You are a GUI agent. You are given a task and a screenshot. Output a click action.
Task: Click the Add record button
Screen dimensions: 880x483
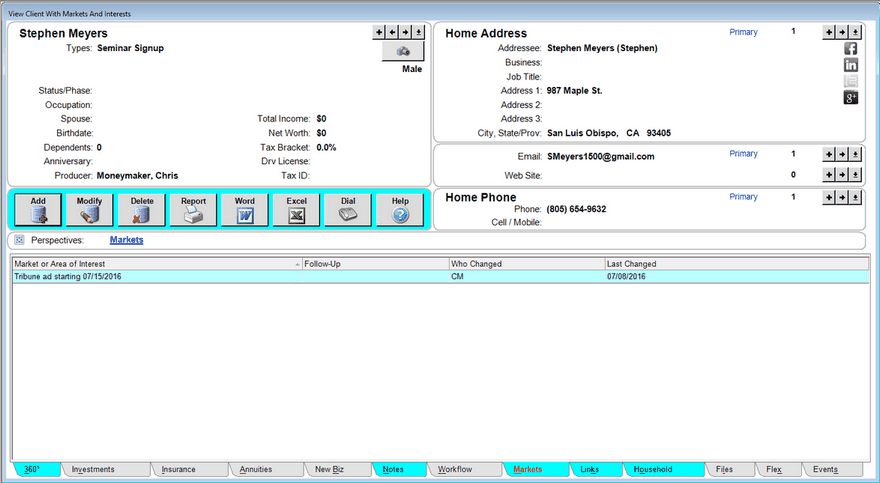point(38,209)
